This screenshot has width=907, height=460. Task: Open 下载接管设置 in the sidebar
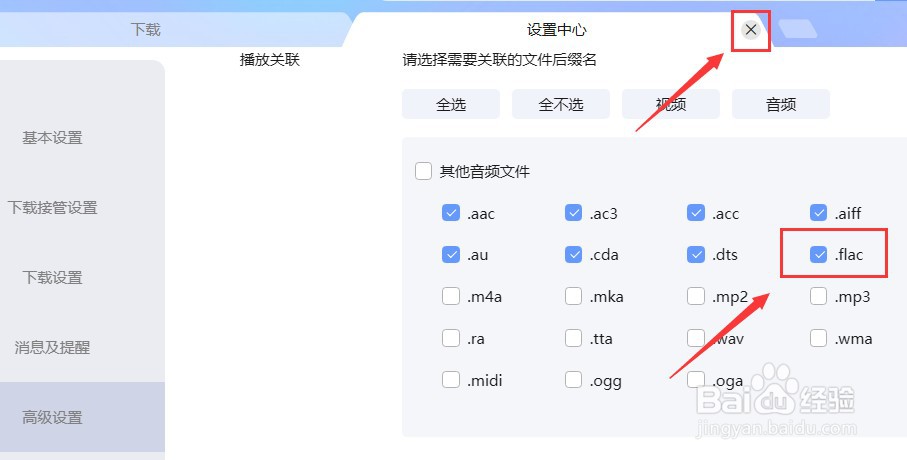tap(52, 208)
